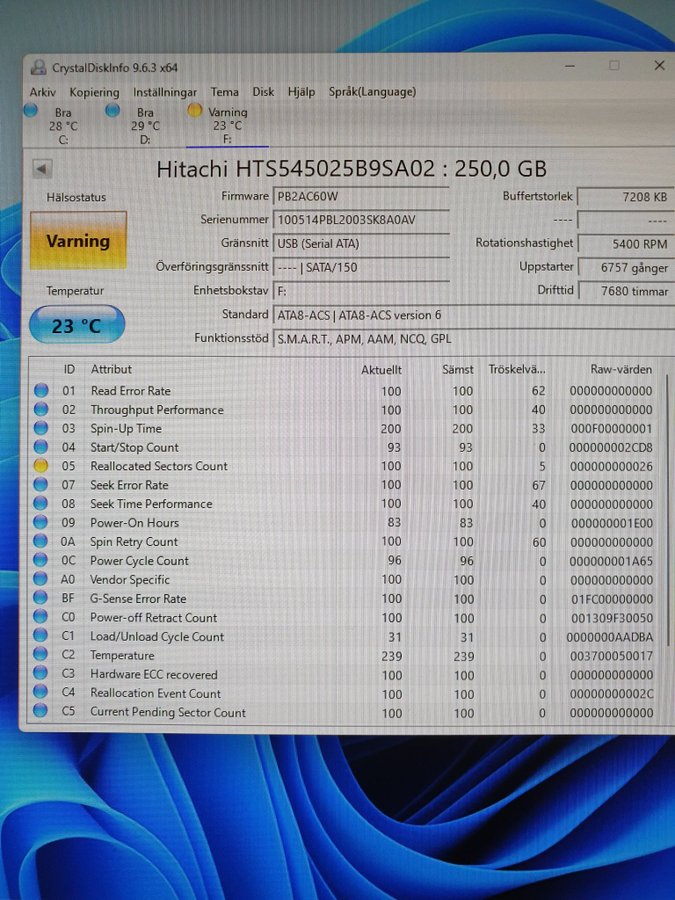This screenshot has width=675, height=900.
Task: Click the CrystalDiskInfo app icon in title bar
Action: coord(38,67)
